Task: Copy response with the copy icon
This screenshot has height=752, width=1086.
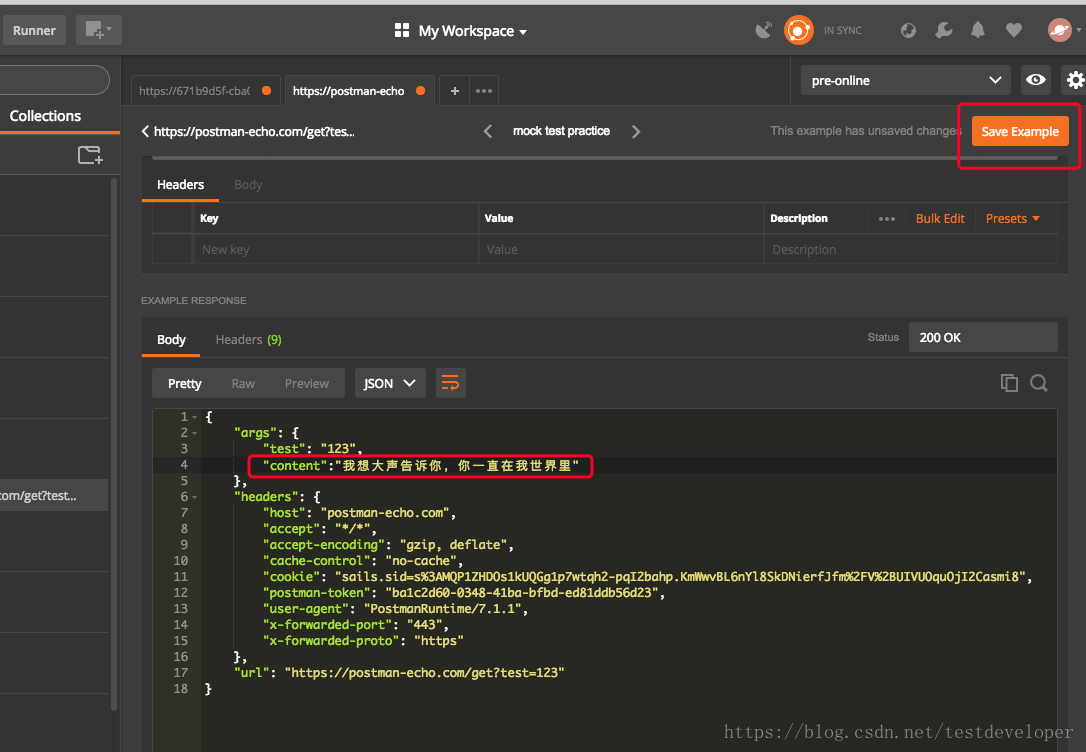Action: tap(1009, 383)
